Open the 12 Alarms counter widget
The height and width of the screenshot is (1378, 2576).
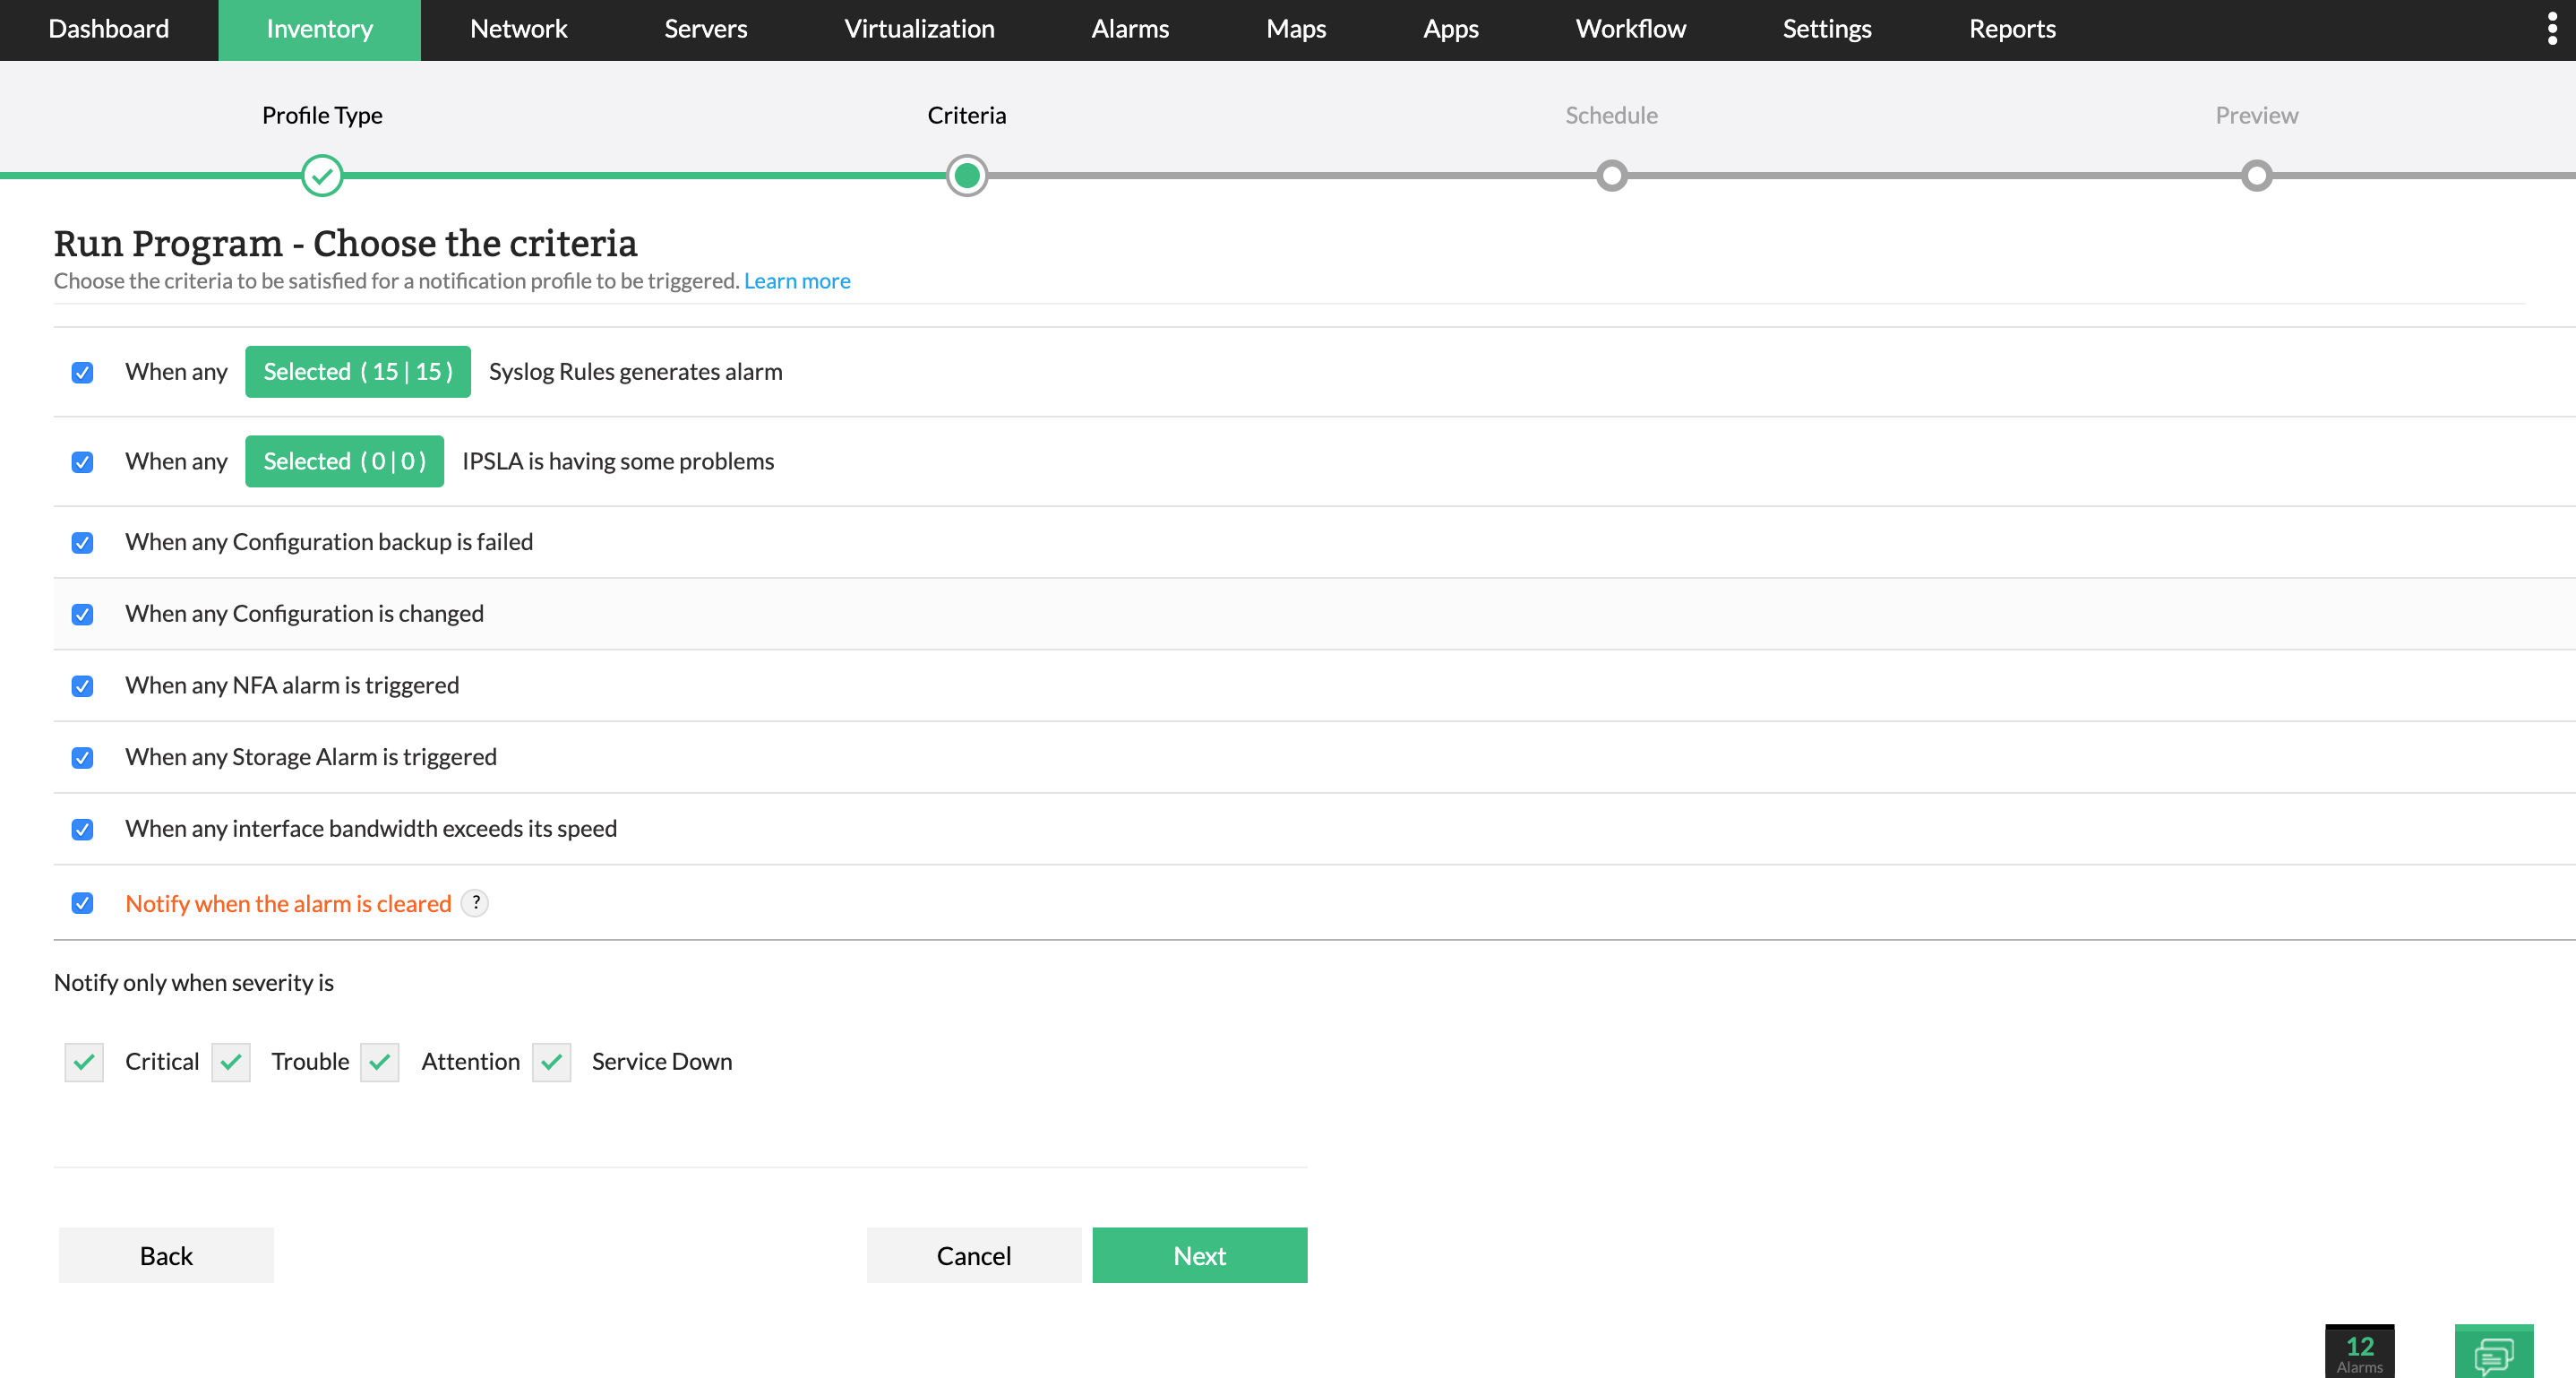coord(2359,1352)
